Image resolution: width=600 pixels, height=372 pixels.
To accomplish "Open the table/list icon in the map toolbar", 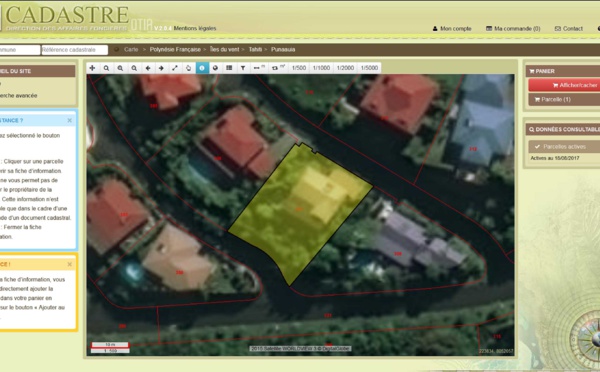I will (229, 68).
